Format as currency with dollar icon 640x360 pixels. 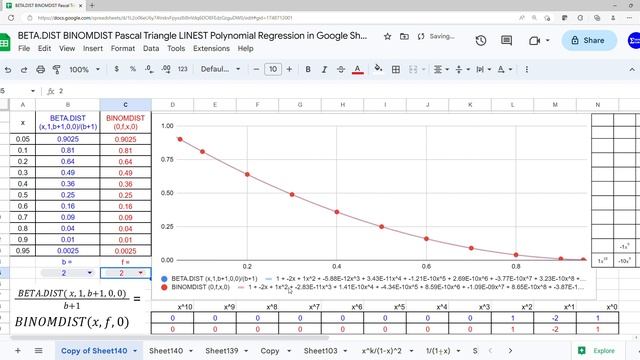tap(117, 69)
